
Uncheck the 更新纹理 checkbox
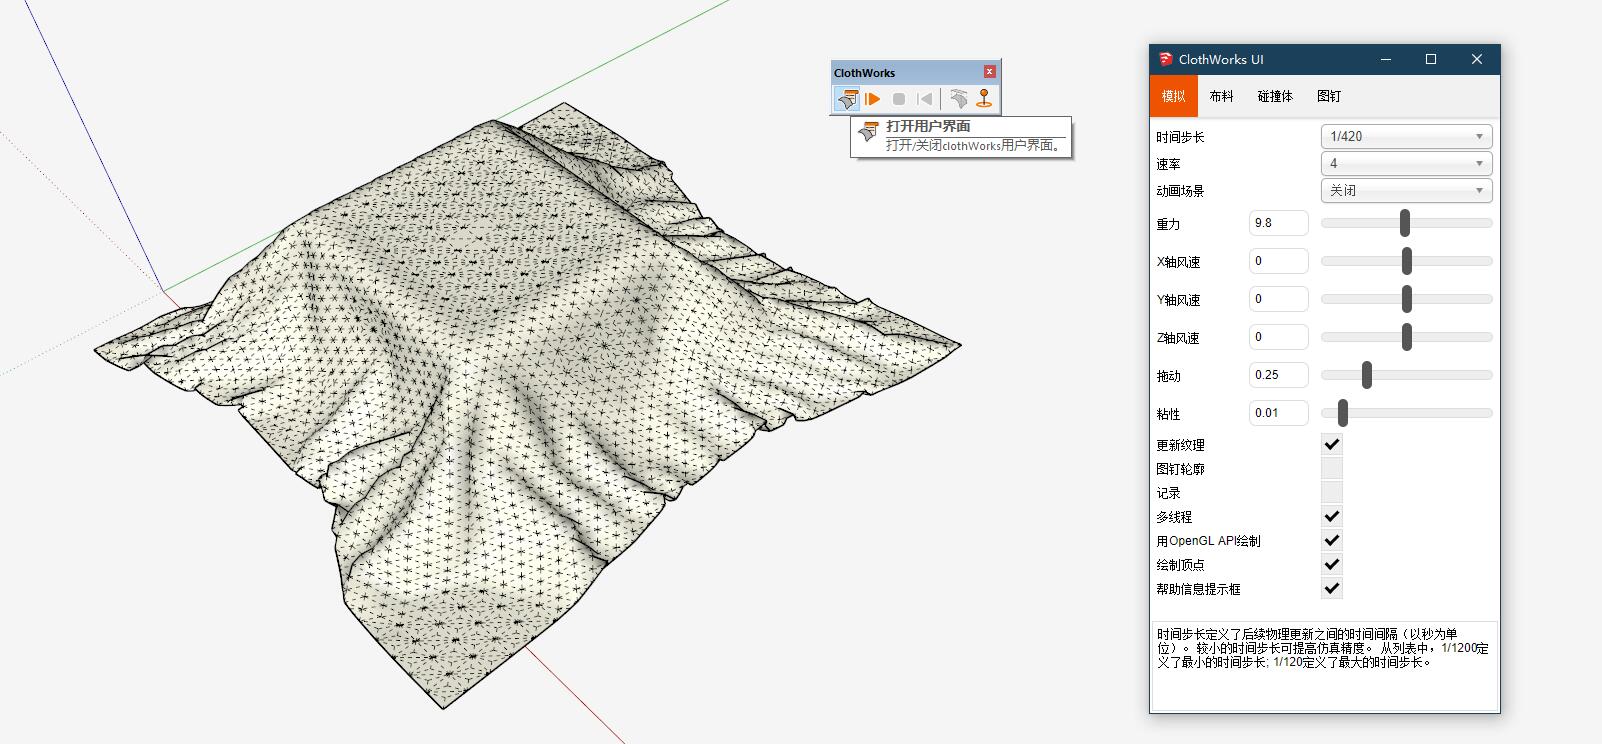(1331, 444)
